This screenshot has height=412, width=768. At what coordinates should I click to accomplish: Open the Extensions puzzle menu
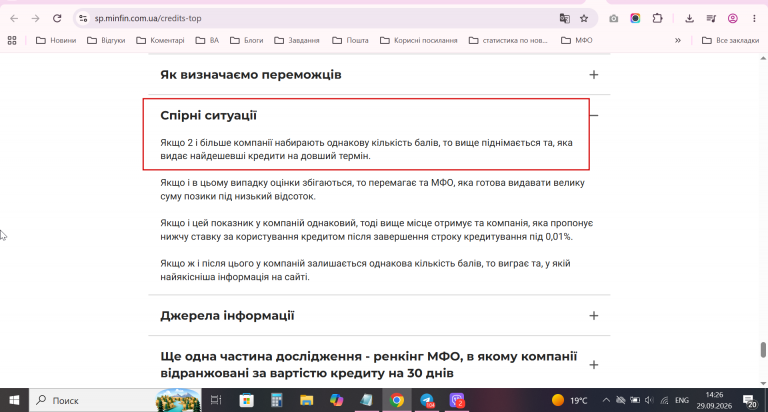pos(657,18)
